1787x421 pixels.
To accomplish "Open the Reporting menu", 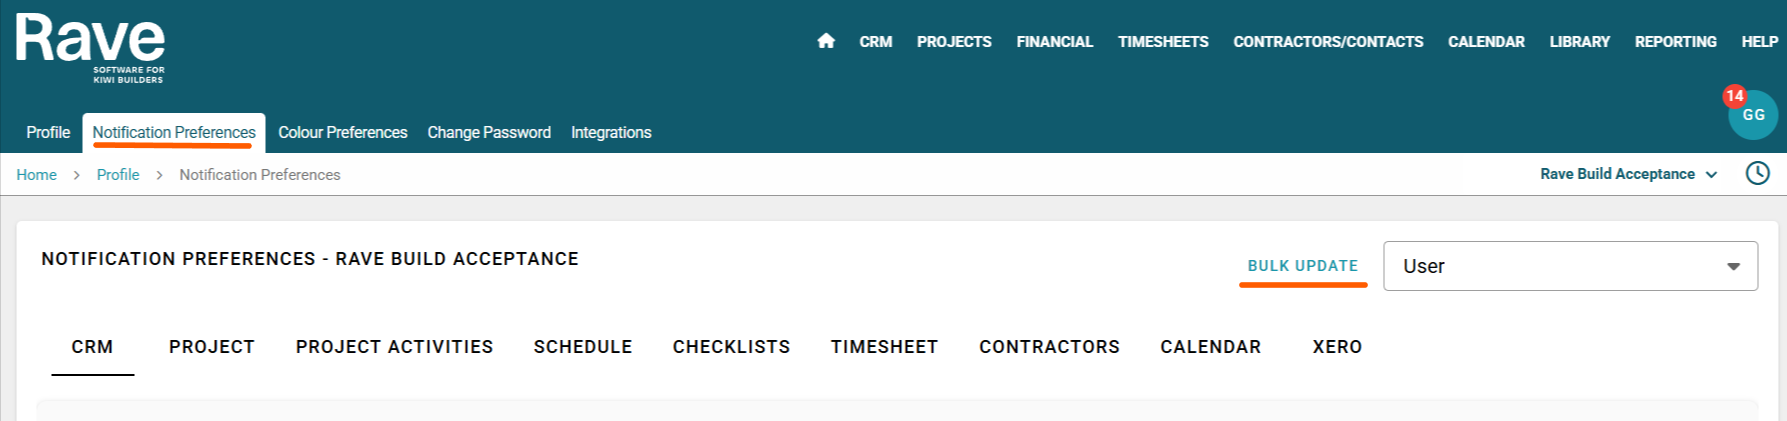I will [1675, 42].
